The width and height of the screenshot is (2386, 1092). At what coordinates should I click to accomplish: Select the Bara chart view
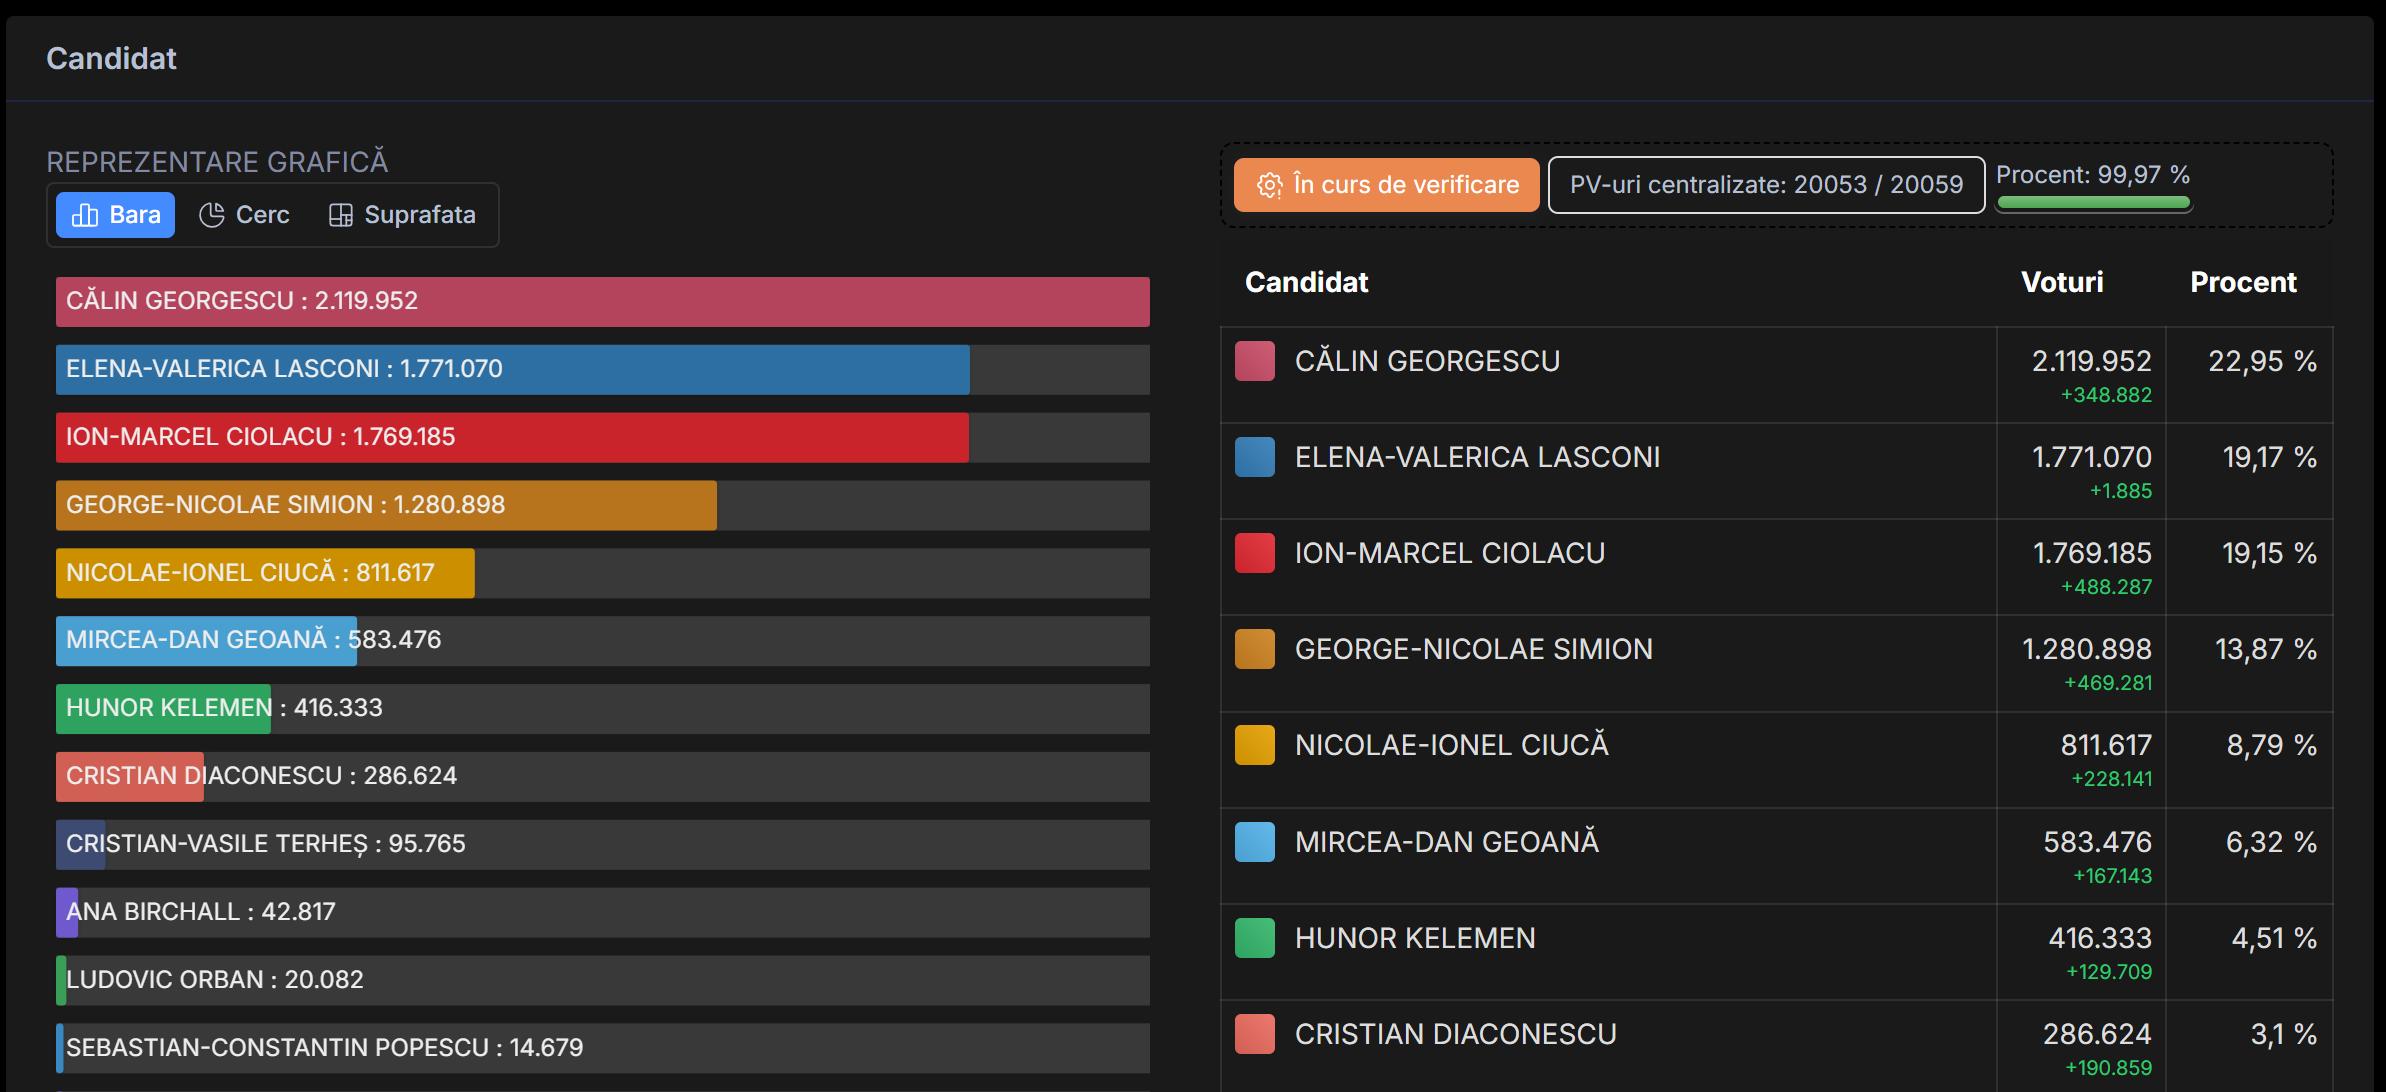[x=116, y=215]
